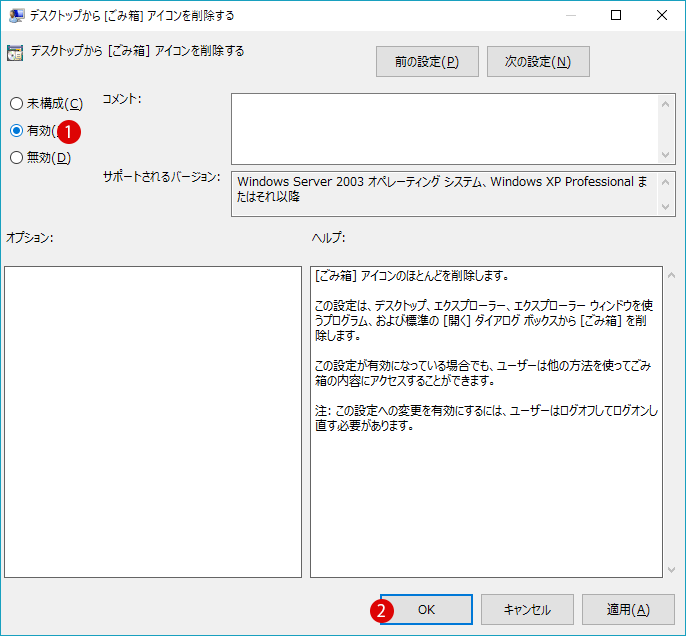The height and width of the screenshot is (636, 686).
Task: Click the 前の設定 button
Action: [x=427, y=62]
